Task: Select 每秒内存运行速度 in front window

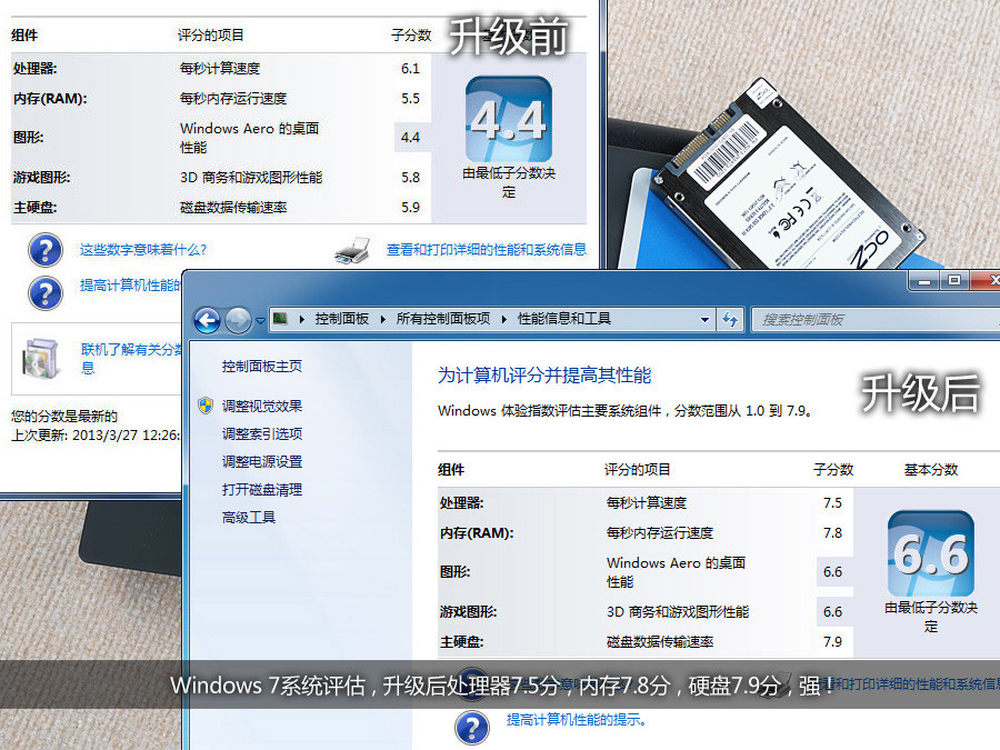Action: (x=659, y=533)
